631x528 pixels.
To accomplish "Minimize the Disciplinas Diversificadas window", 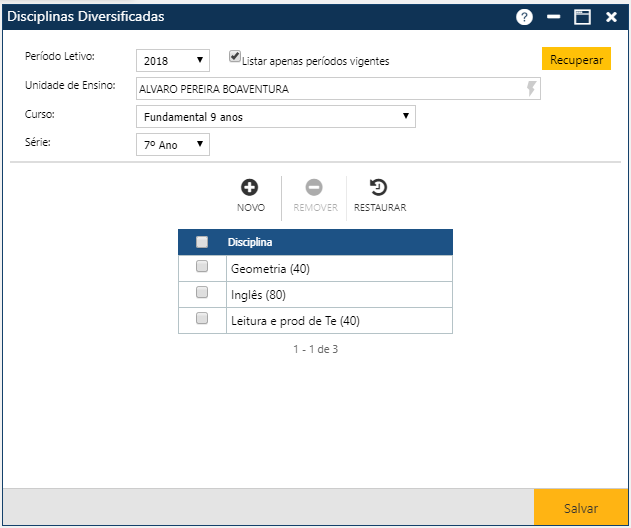I will click(553, 17).
